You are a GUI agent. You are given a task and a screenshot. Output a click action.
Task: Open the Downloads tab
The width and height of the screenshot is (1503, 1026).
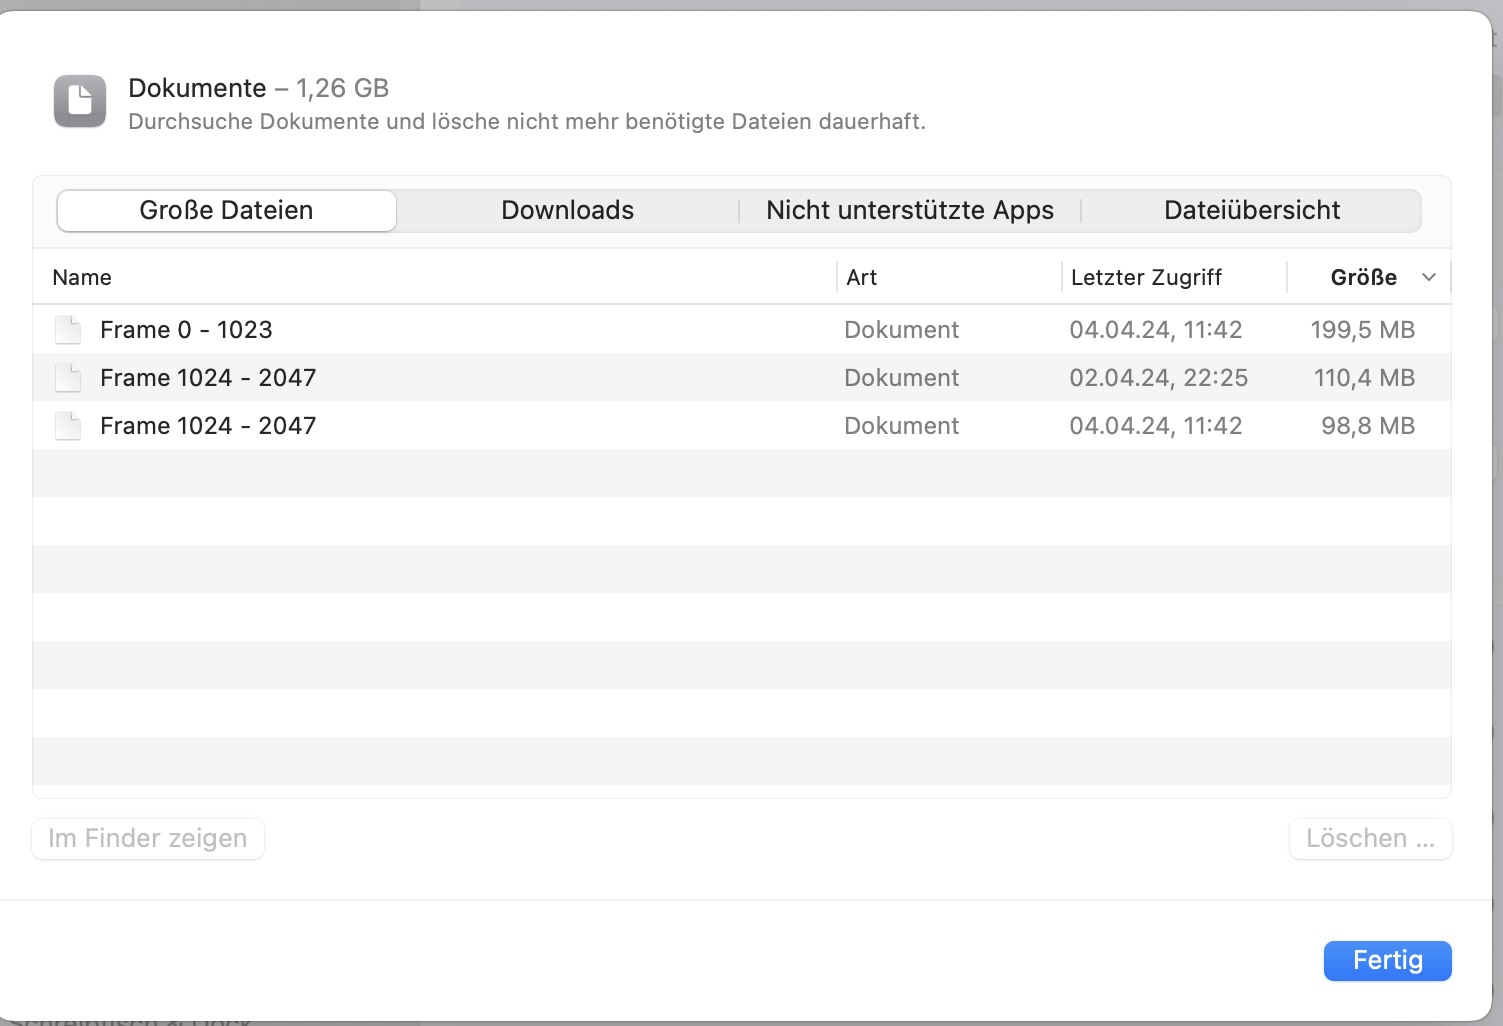click(x=567, y=211)
